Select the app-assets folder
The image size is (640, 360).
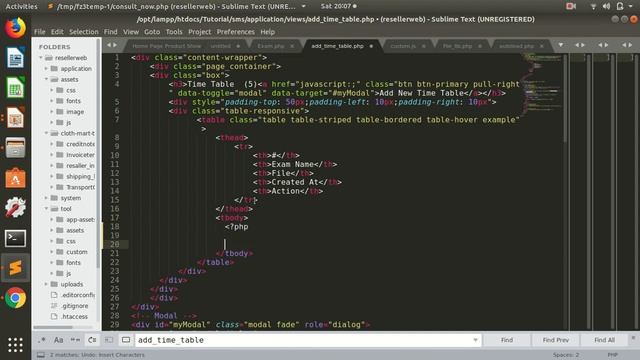[x=80, y=220]
